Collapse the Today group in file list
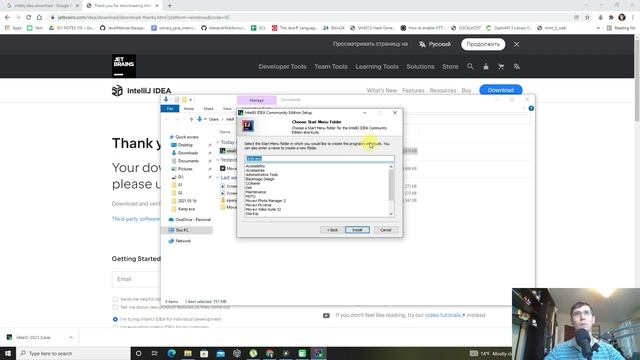 (x=218, y=142)
